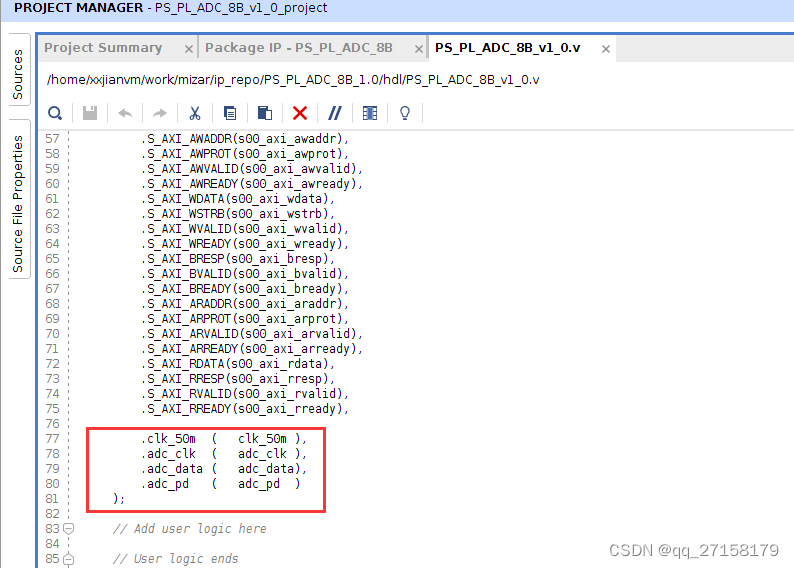Close the PS_PL_ADC_8B_v1_0.v tab
The image size is (794, 568).
click(606, 49)
